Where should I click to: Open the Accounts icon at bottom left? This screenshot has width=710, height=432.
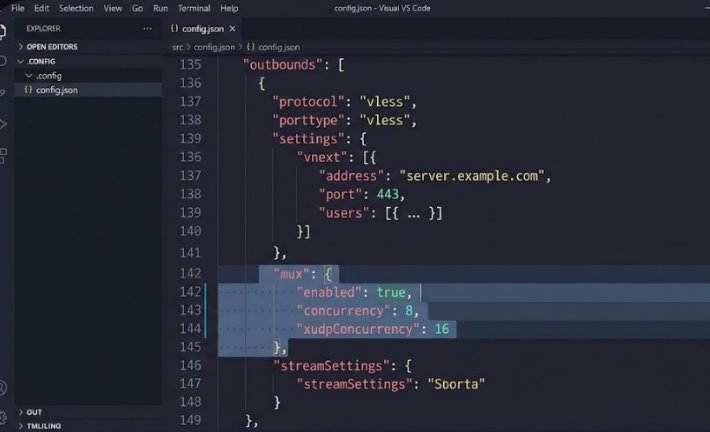3,388
